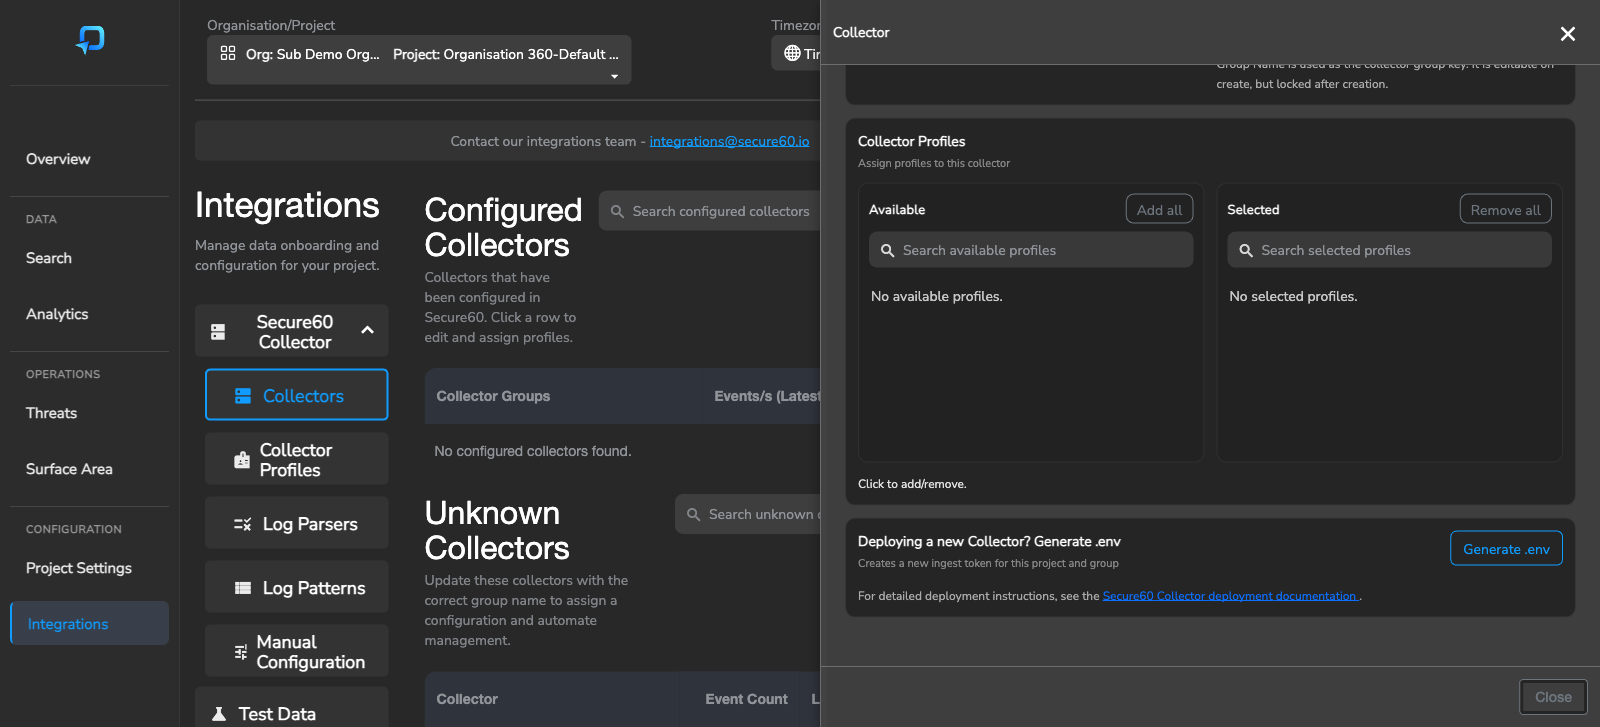Click the Collector column header
This screenshot has height=727, width=1600.
point(467,699)
